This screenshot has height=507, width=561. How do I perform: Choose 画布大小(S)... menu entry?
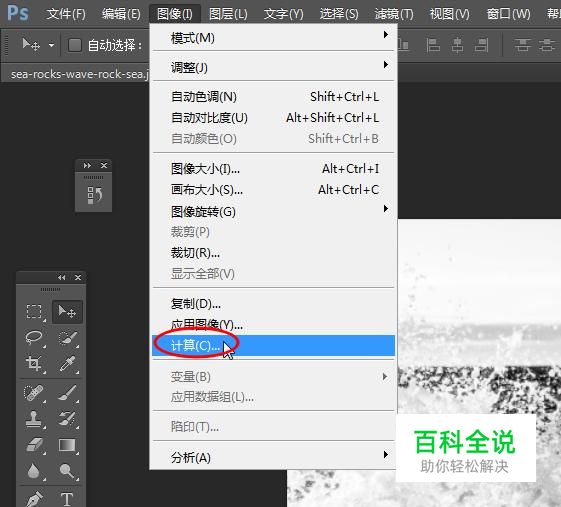click(x=274, y=190)
